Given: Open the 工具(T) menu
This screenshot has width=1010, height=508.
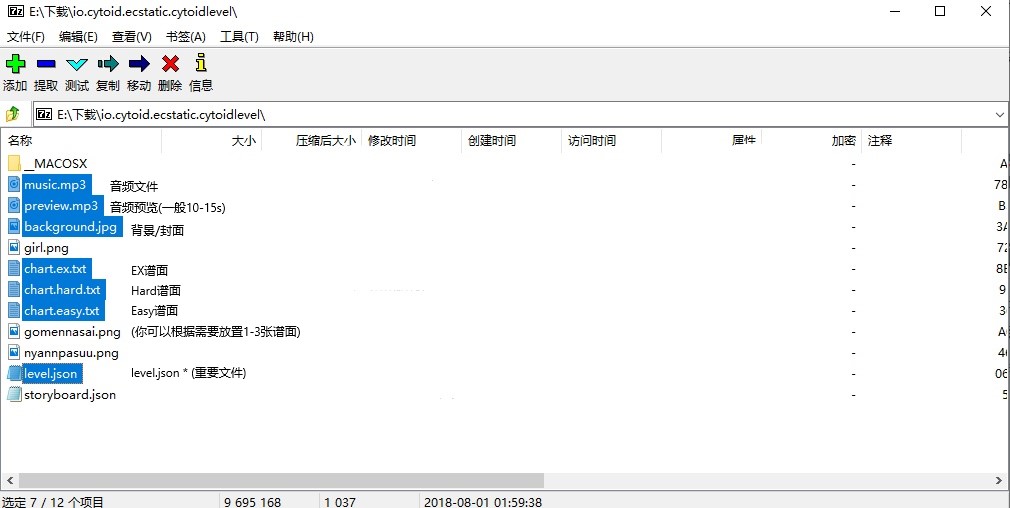Looking at the screenshot, I should click(239, 37).
